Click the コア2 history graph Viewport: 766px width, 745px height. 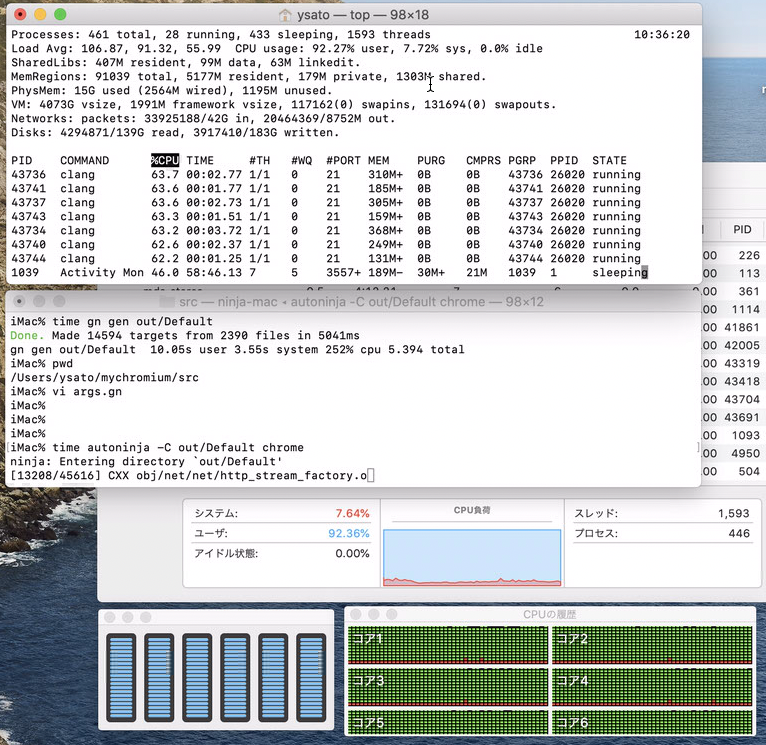tap(652, 642)
